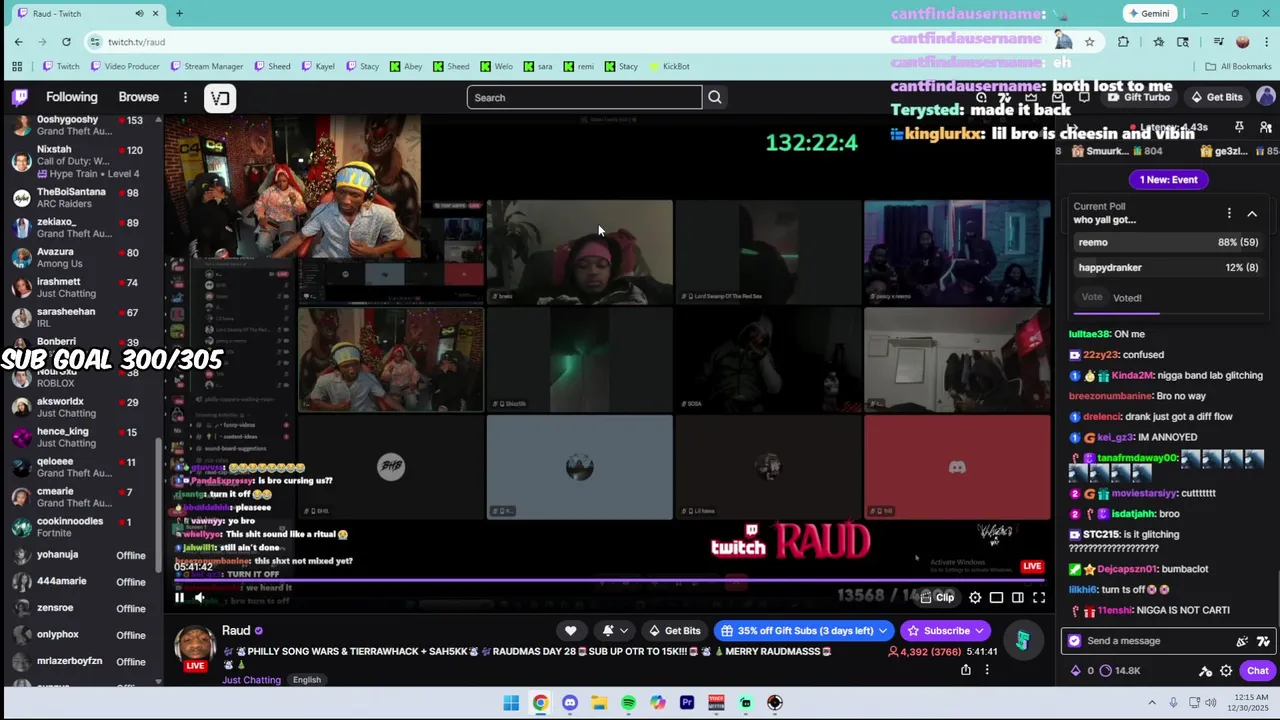
Task: Open video player settings gear
Action: pos(975,598)
